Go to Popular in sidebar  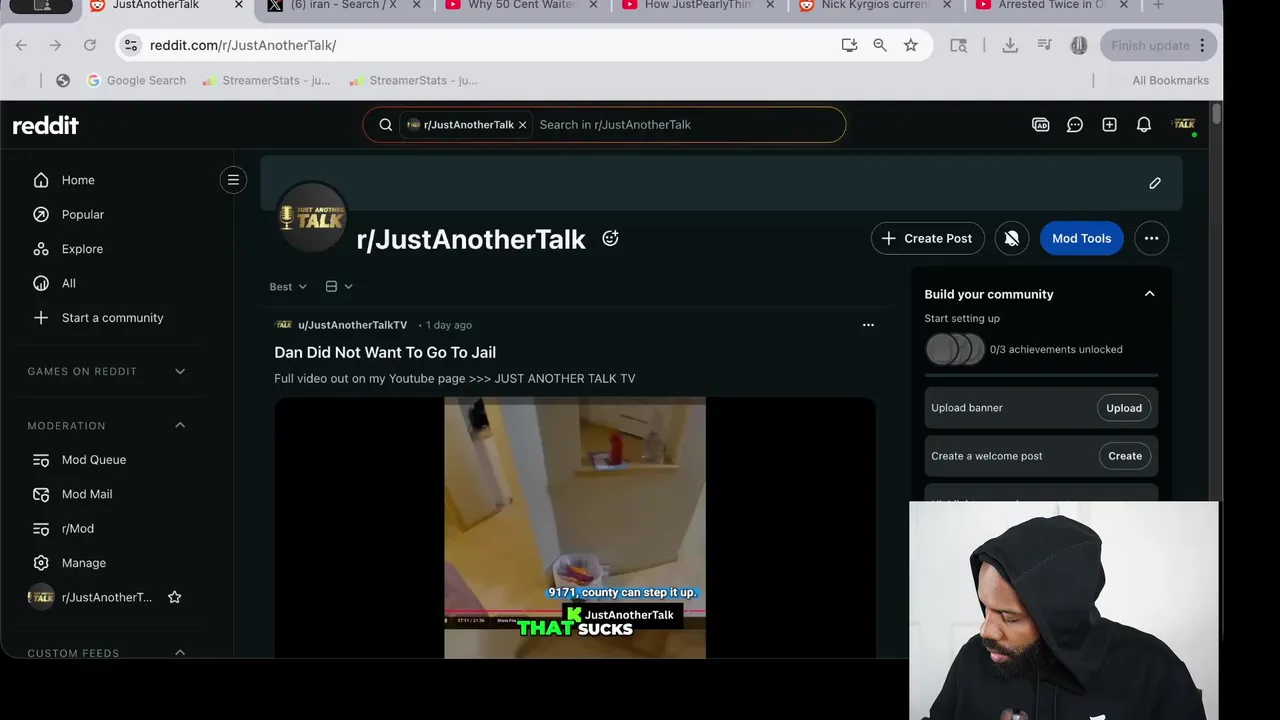pyautogui.click(x=83, y=214)
